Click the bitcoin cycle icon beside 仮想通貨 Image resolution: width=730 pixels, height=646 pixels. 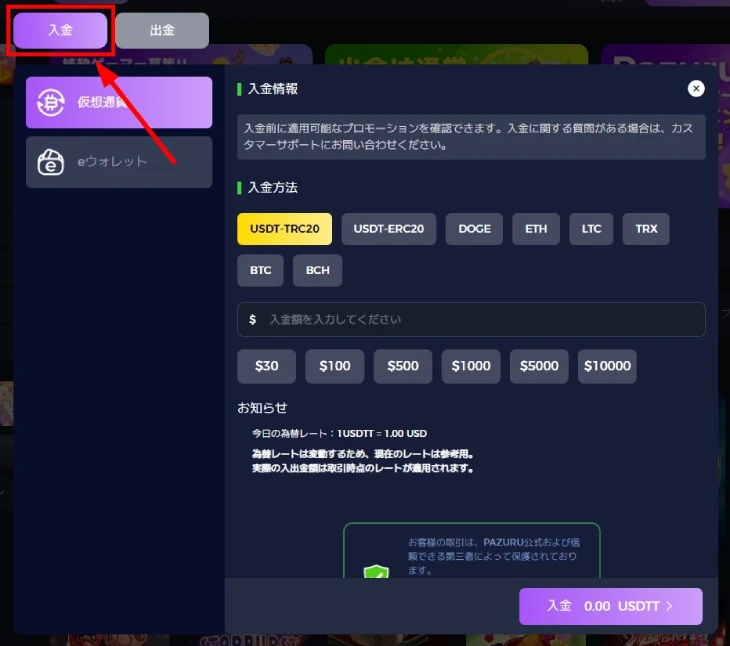(x=51, y=102)
